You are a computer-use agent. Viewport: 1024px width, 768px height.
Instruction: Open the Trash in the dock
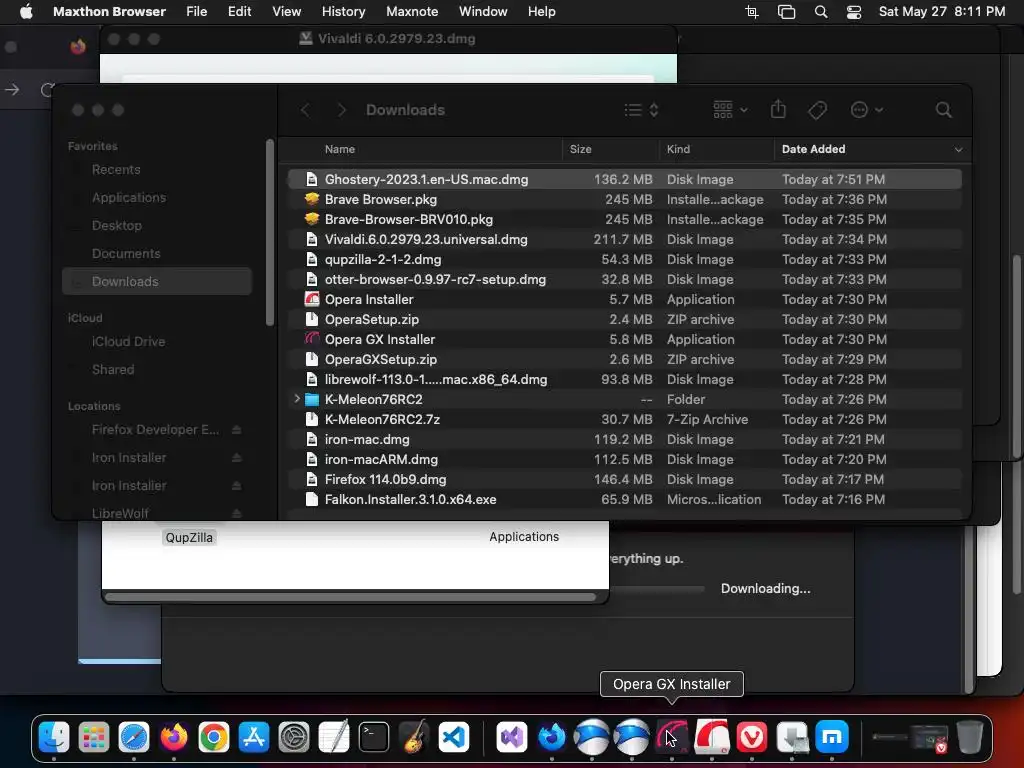coord(970,738)
